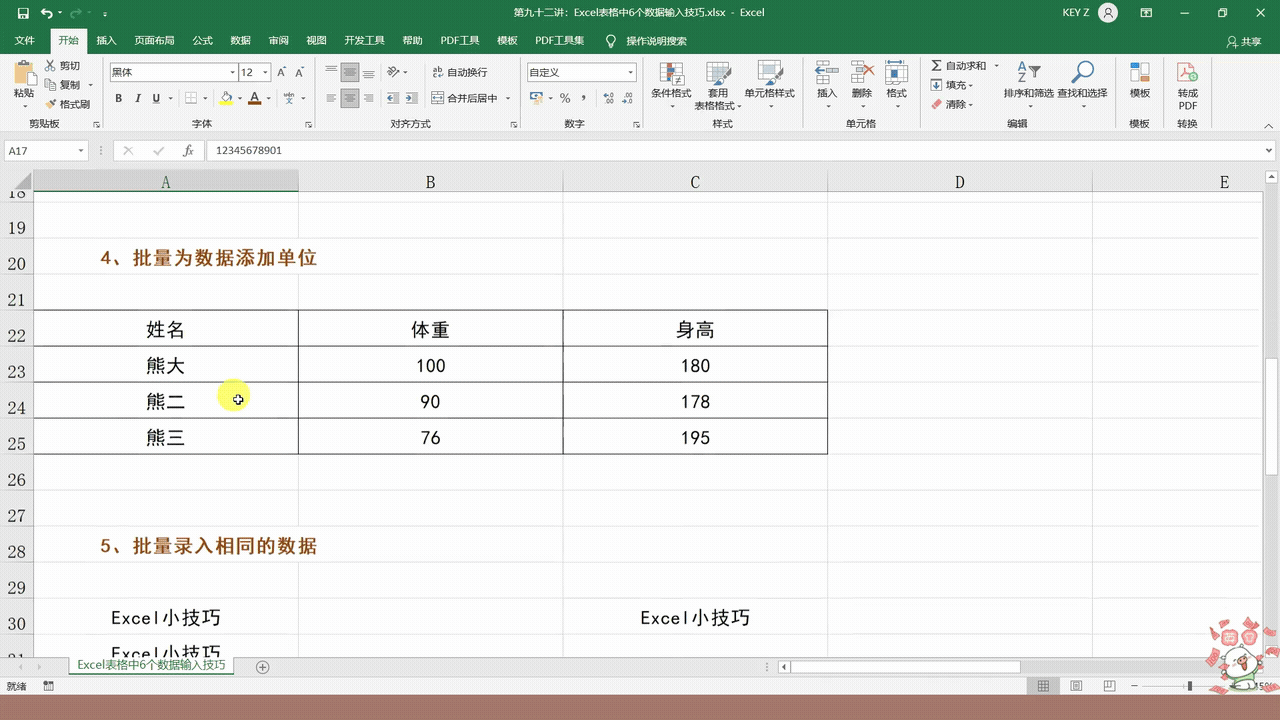This screenshot has width=1280, height=720.
Task: Click the percent style icon
Action: 565,98
